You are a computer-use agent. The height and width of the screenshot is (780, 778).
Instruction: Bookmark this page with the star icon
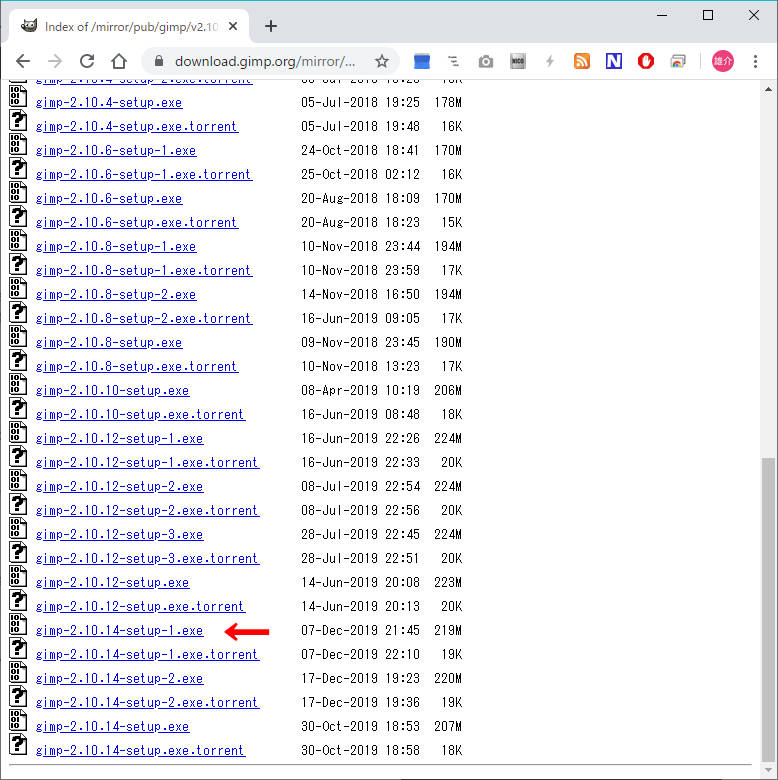point(382,61)
